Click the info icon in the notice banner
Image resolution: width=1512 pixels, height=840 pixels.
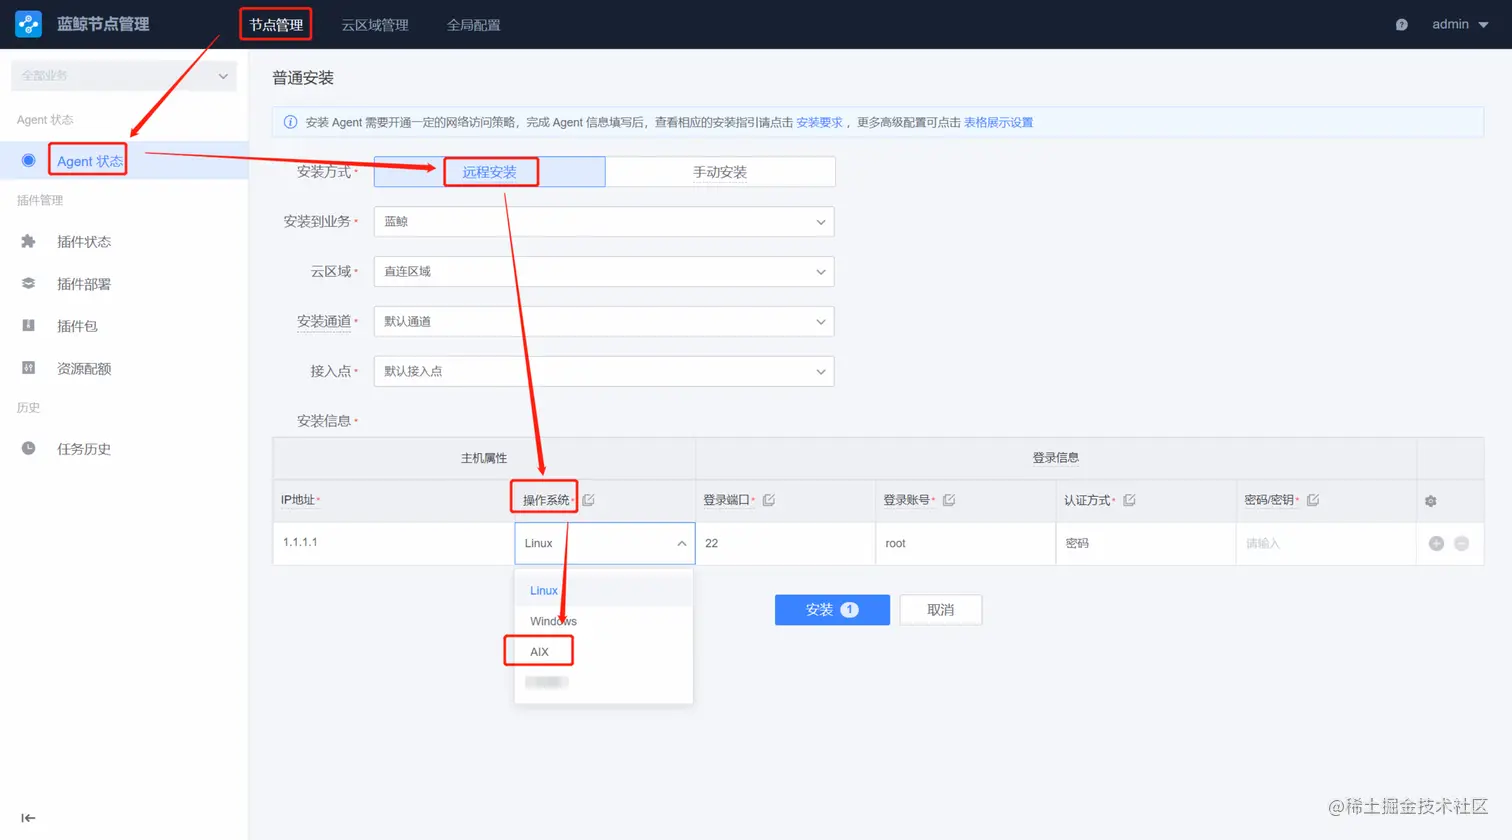point(290,122)
